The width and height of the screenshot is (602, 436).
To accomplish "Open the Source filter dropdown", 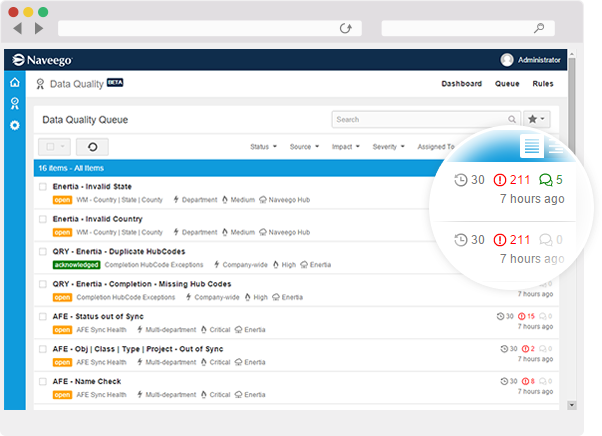I will [x=304, y=147].
